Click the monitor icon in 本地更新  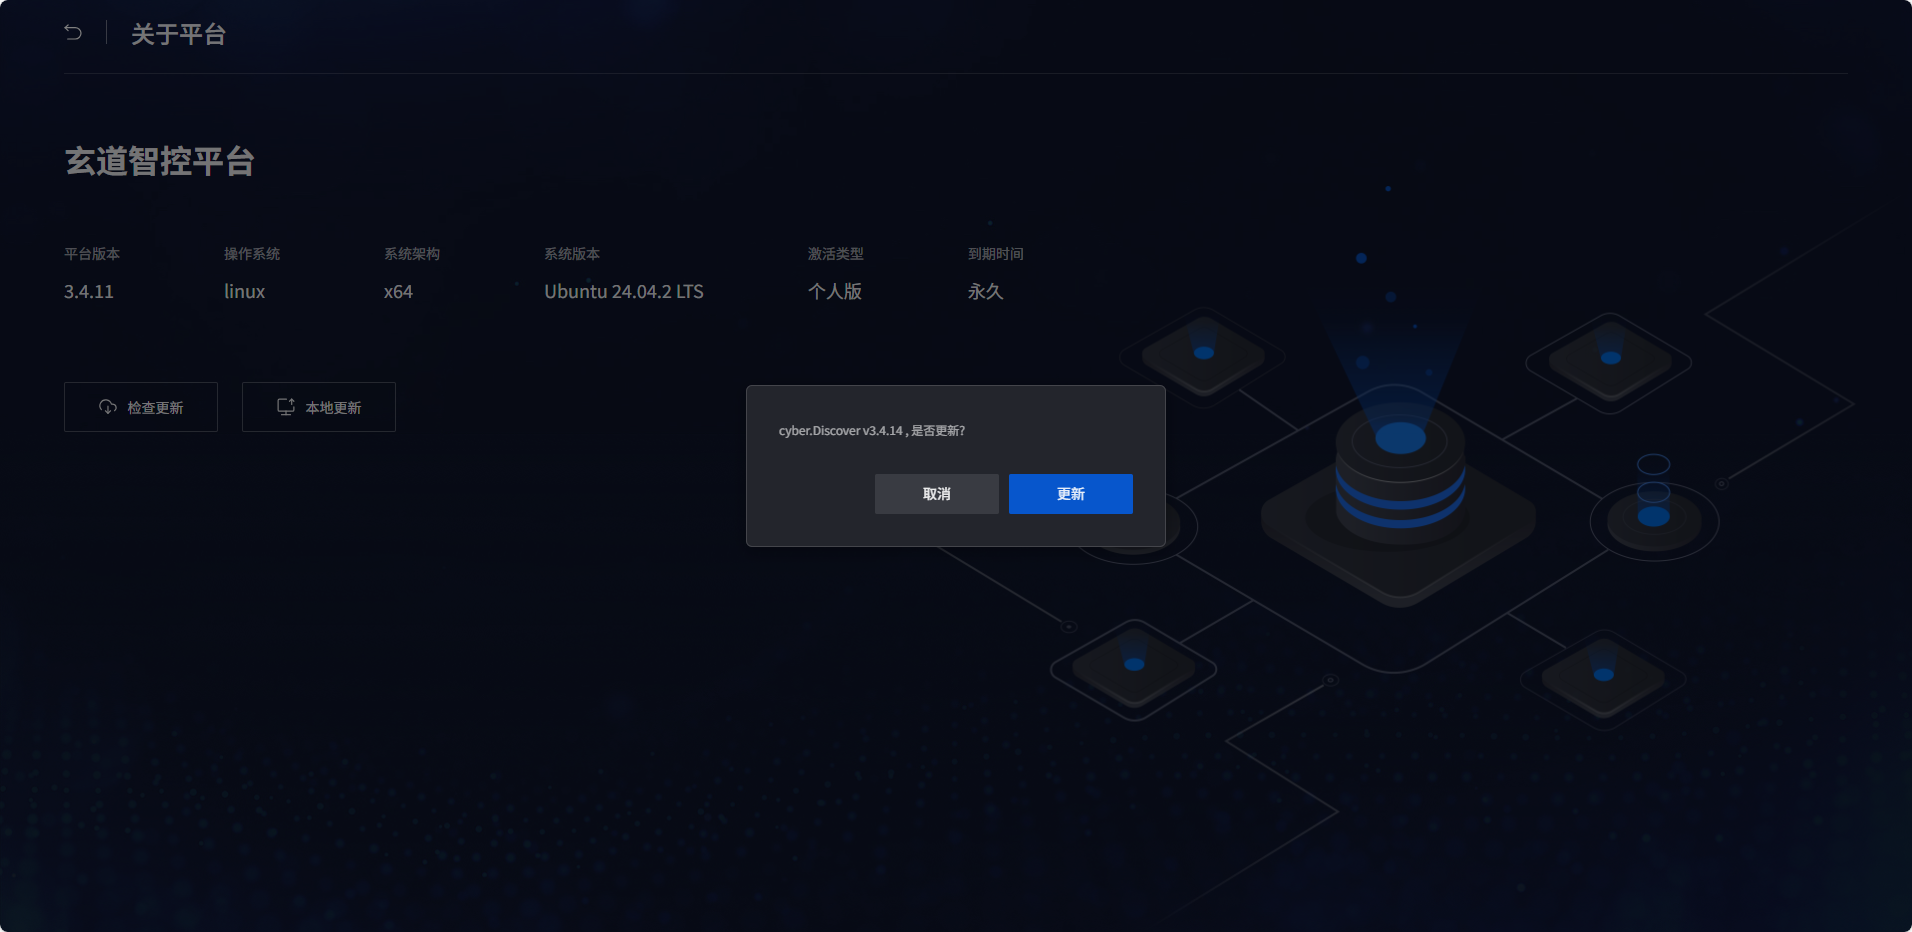(x=286, y=407)
